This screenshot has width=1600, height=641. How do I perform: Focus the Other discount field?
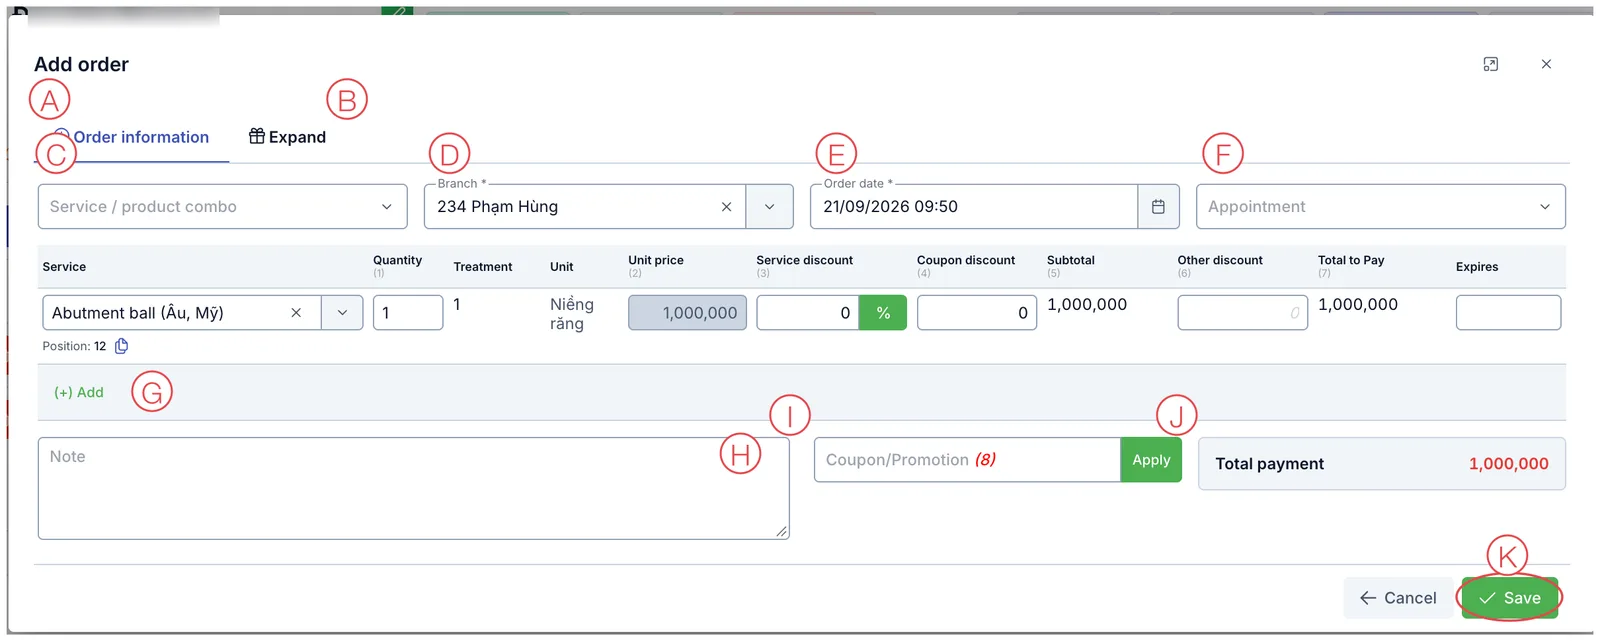tap(1243, 313)
